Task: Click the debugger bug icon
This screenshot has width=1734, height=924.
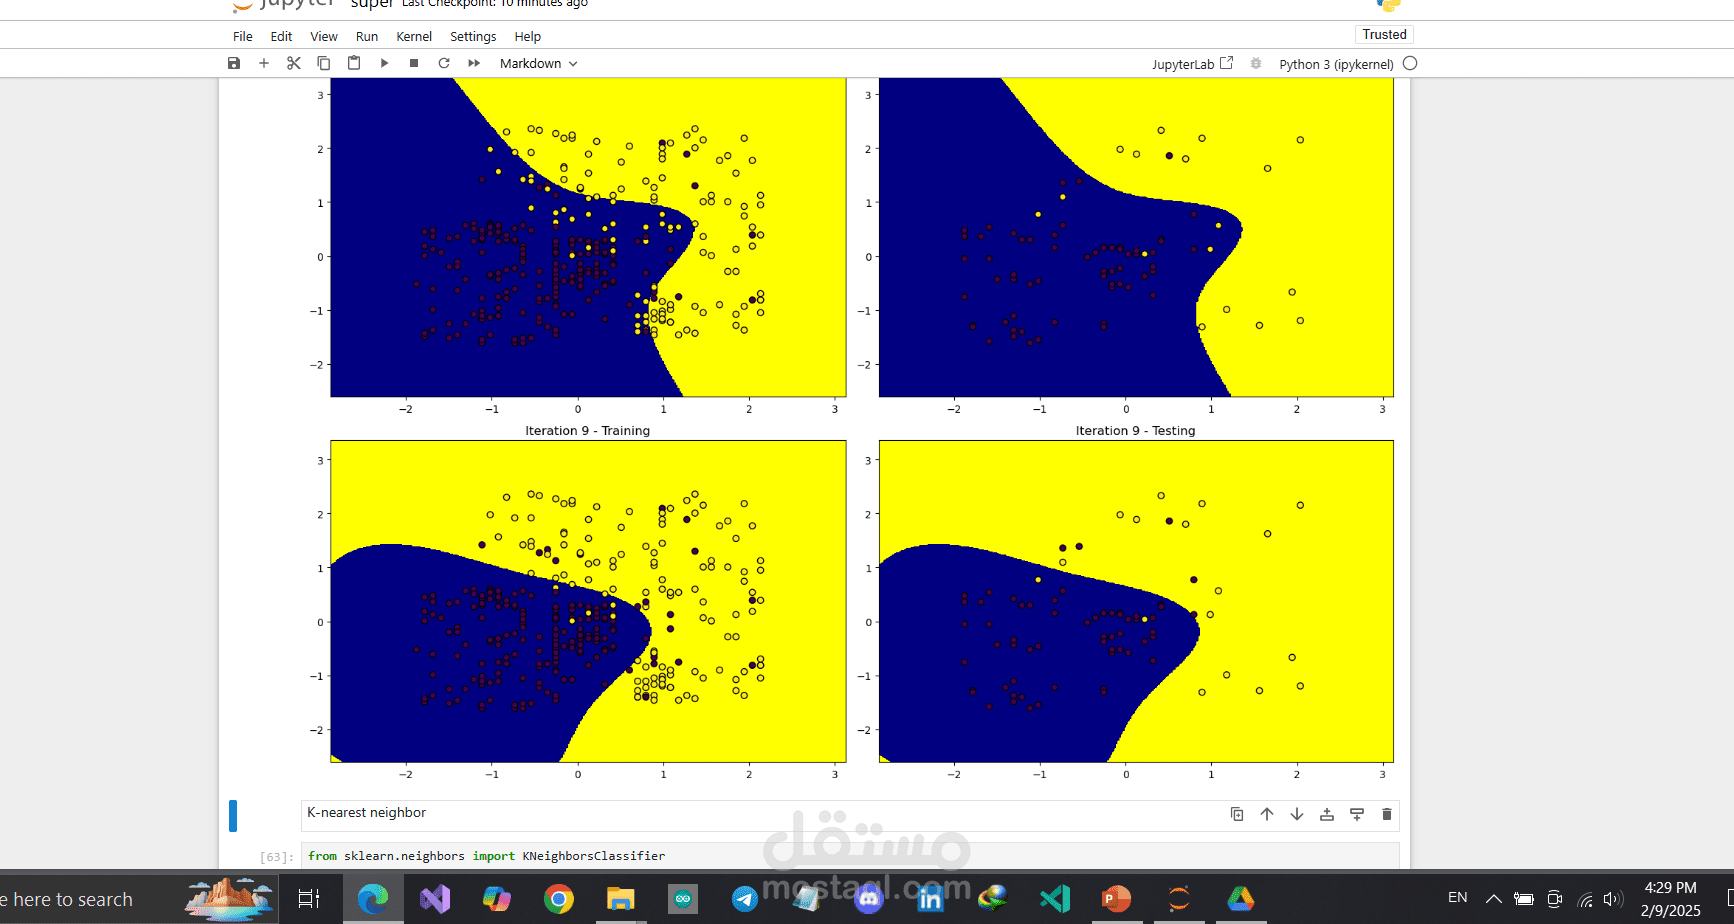Action: (1256, 63)
